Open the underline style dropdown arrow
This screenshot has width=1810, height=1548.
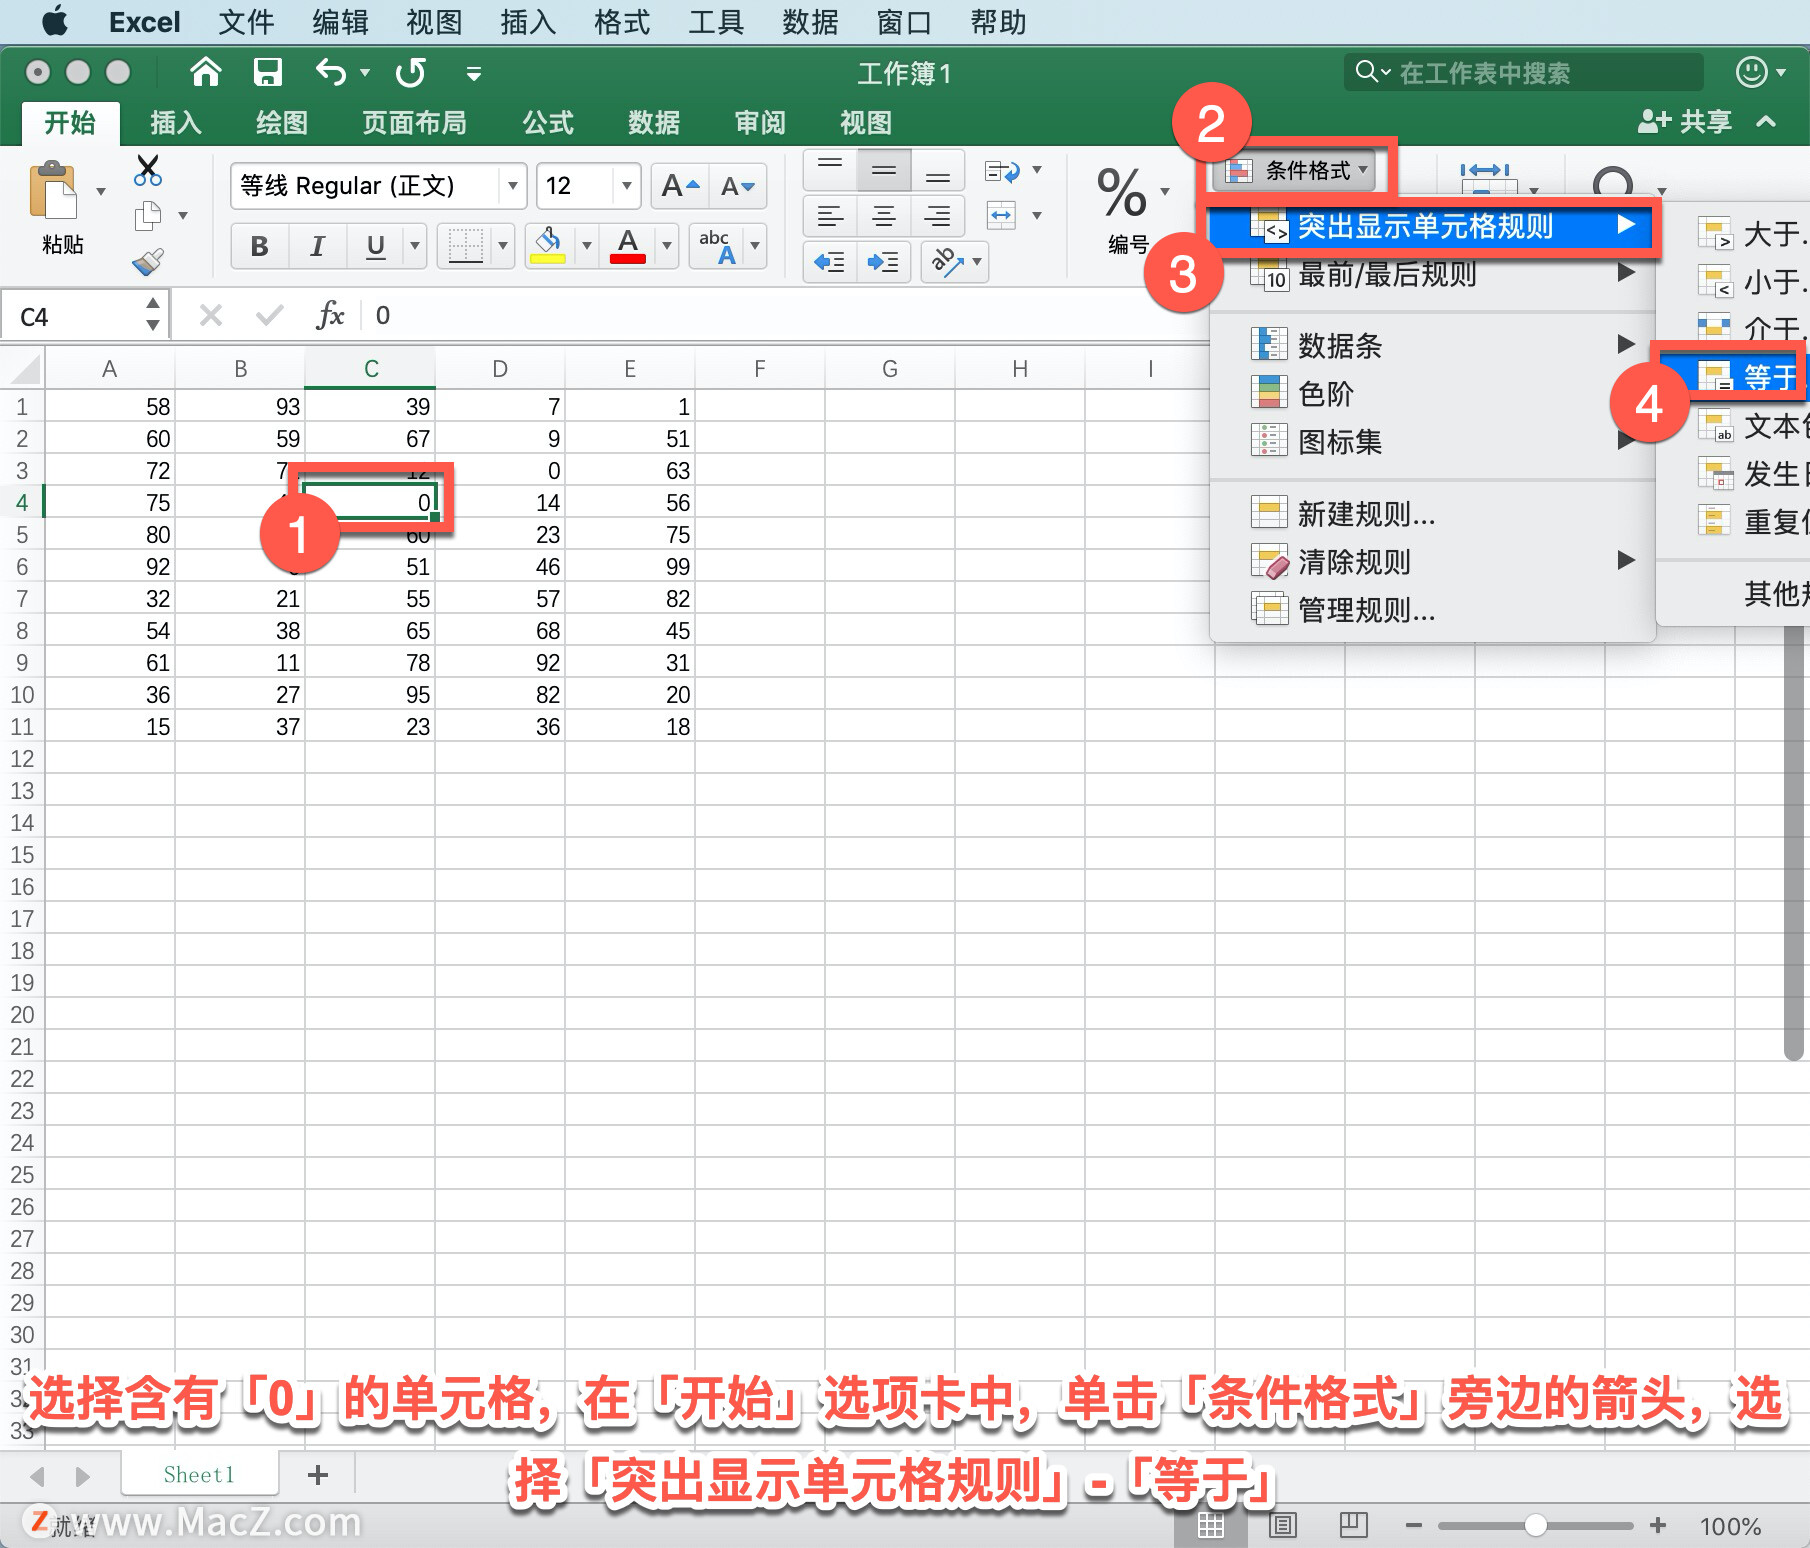pyautogui.click(x=414, y=246)
